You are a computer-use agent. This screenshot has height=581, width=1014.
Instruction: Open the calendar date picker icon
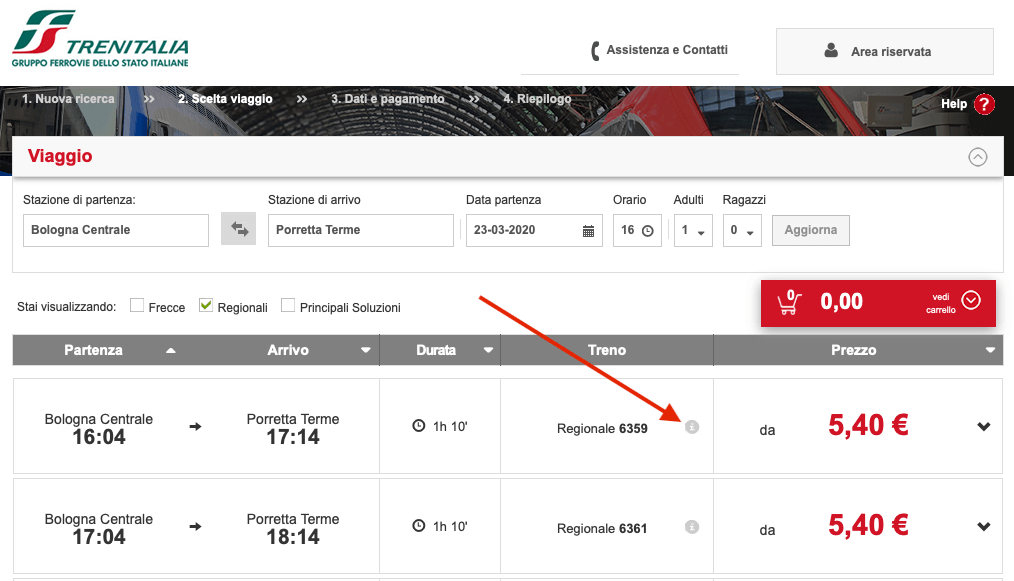tap(588, 231)
